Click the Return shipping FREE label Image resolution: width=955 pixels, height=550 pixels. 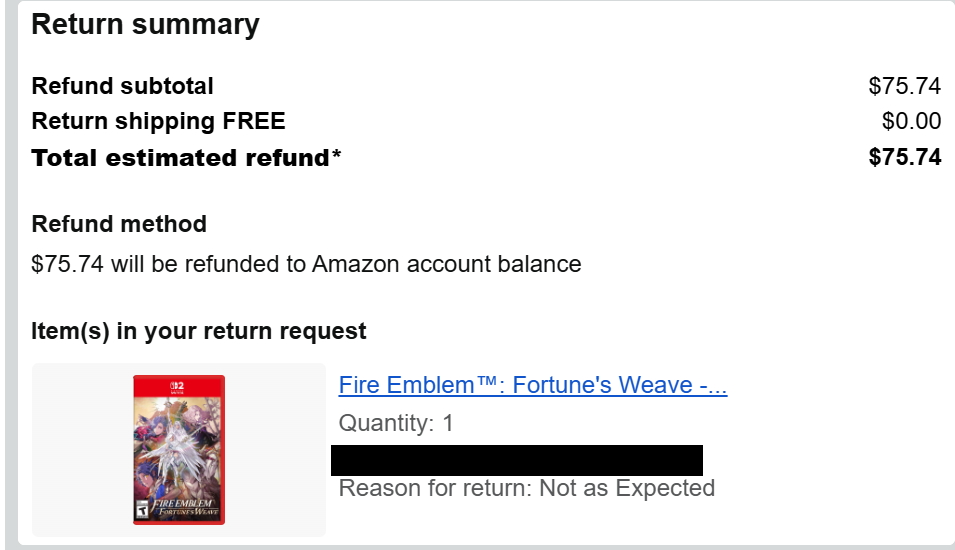tap(158, 121)
